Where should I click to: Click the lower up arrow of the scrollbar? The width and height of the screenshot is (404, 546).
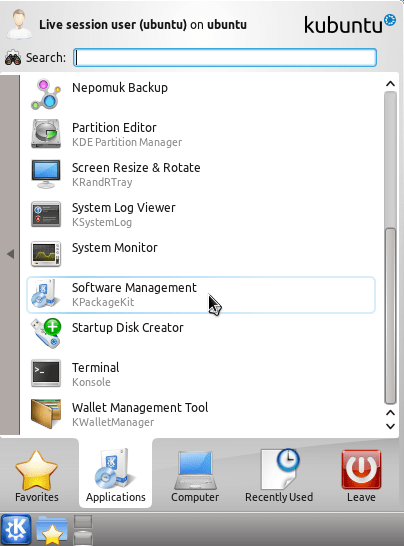tap(390, 413)
